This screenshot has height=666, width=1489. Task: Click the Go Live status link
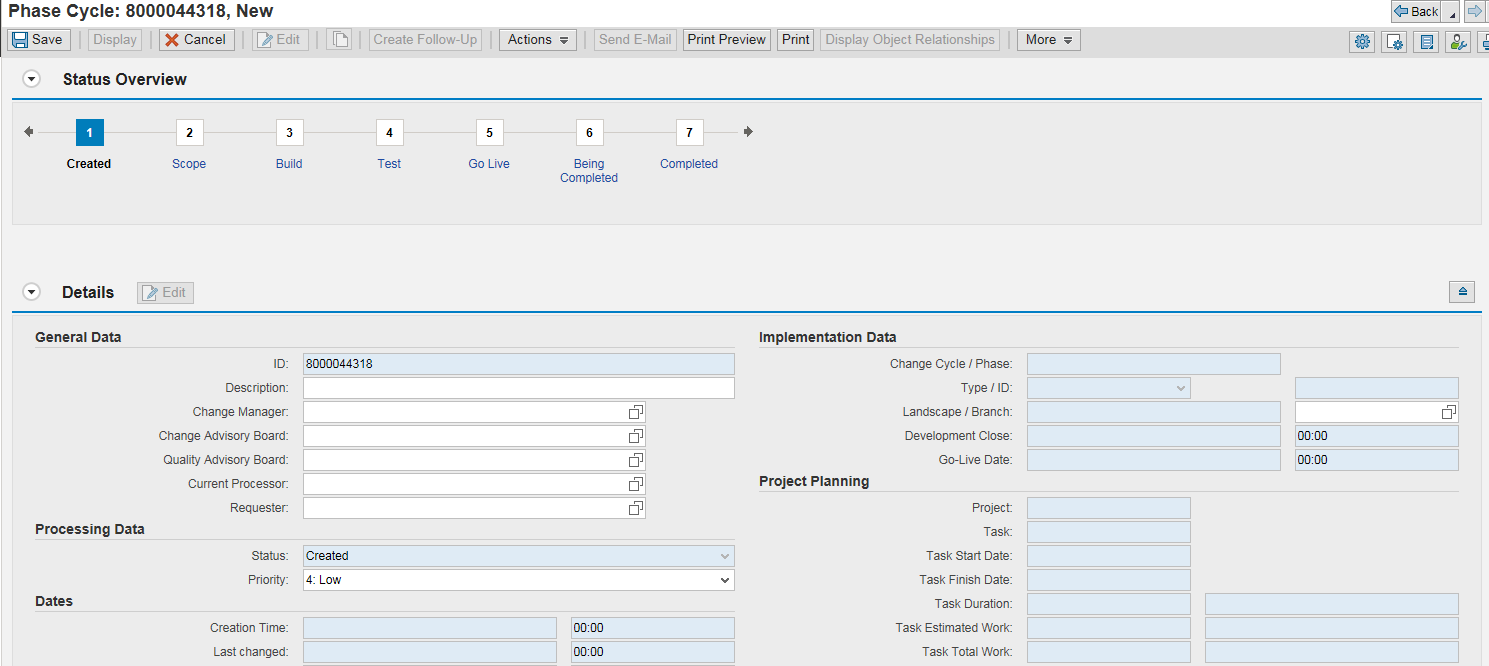(x=489, y=164)
